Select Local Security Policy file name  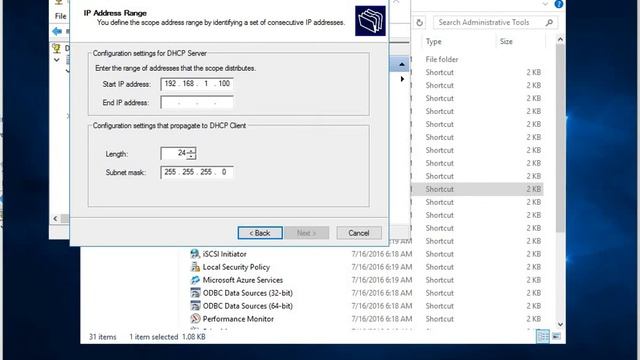coord(236,267)
